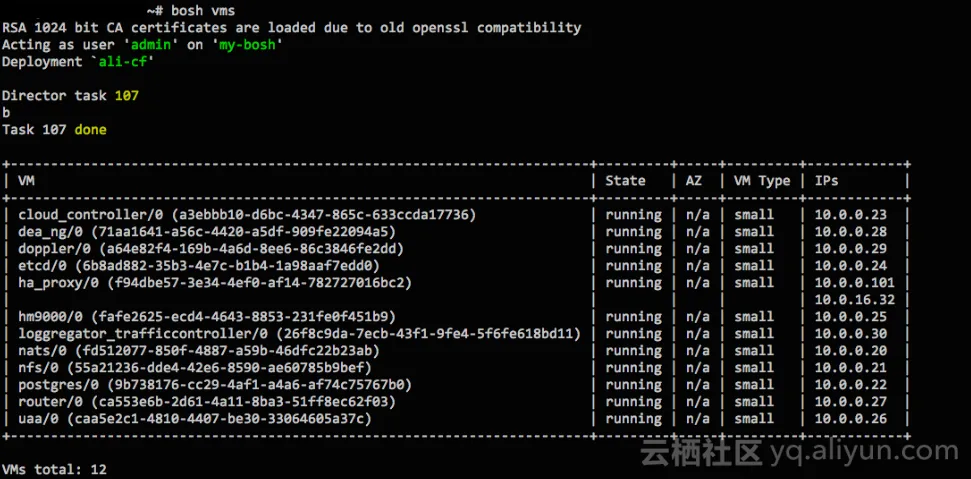Viewport: 971px width, 479px height.
Task: Click the 'VM' column header
Action: point(26,181)
